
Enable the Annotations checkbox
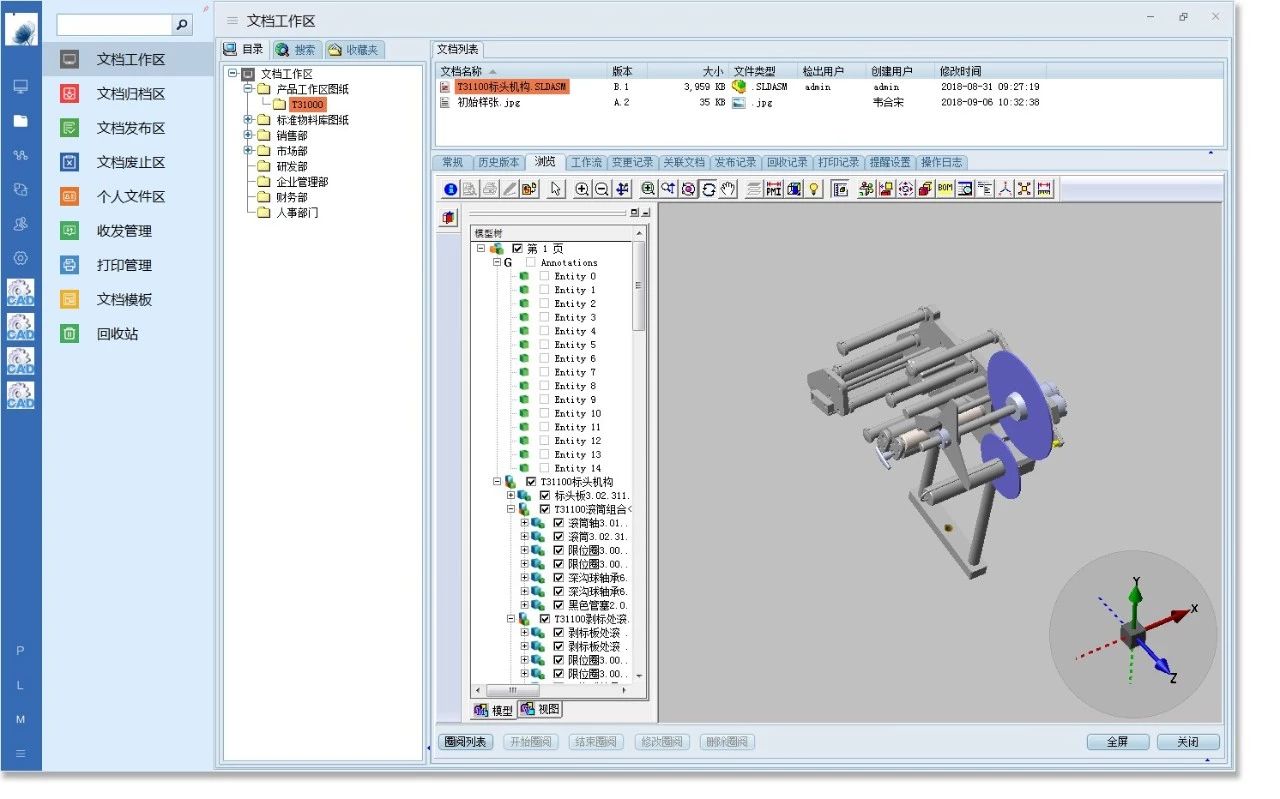point(530,262)
